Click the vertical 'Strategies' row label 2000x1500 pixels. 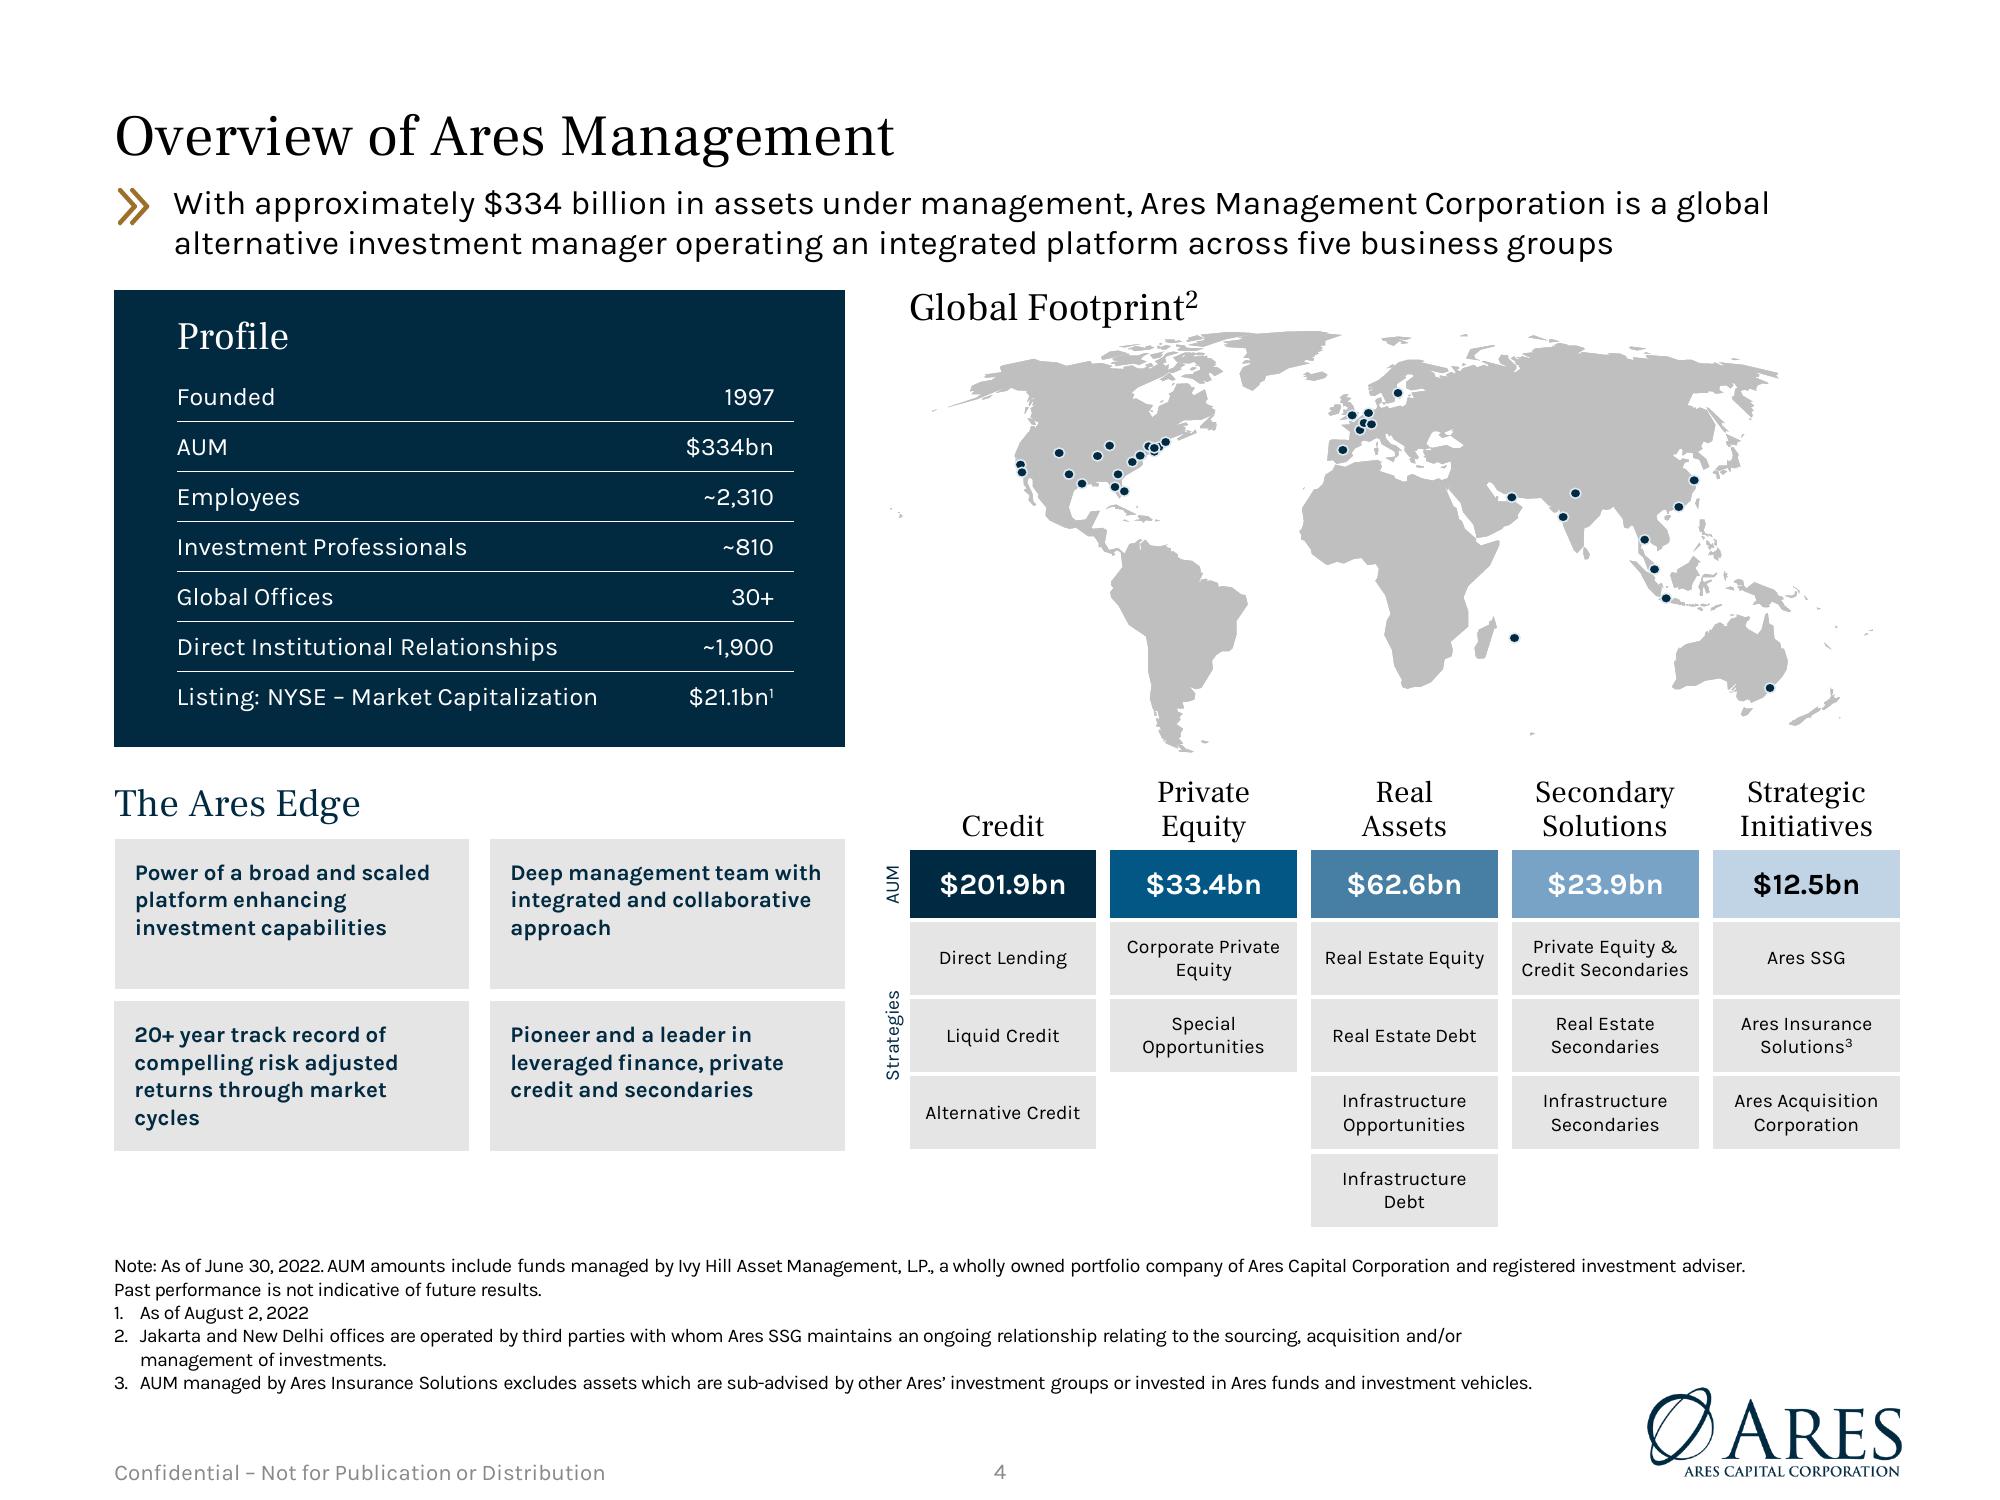pyautogui.click(x=893, y=1035)
